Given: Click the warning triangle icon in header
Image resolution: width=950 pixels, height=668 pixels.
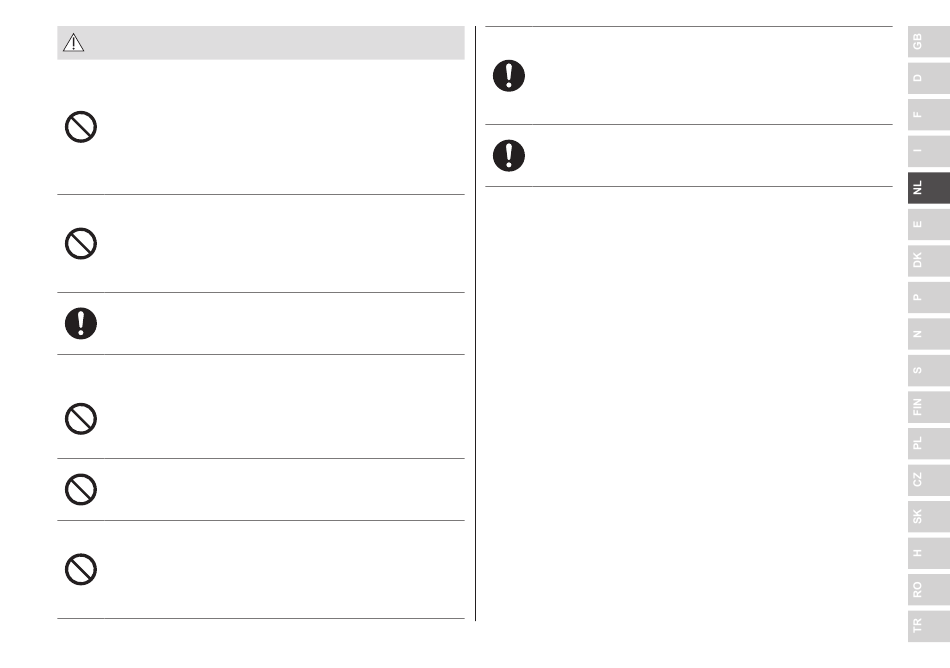Looking at the screenshot, I should pos(73,42).
